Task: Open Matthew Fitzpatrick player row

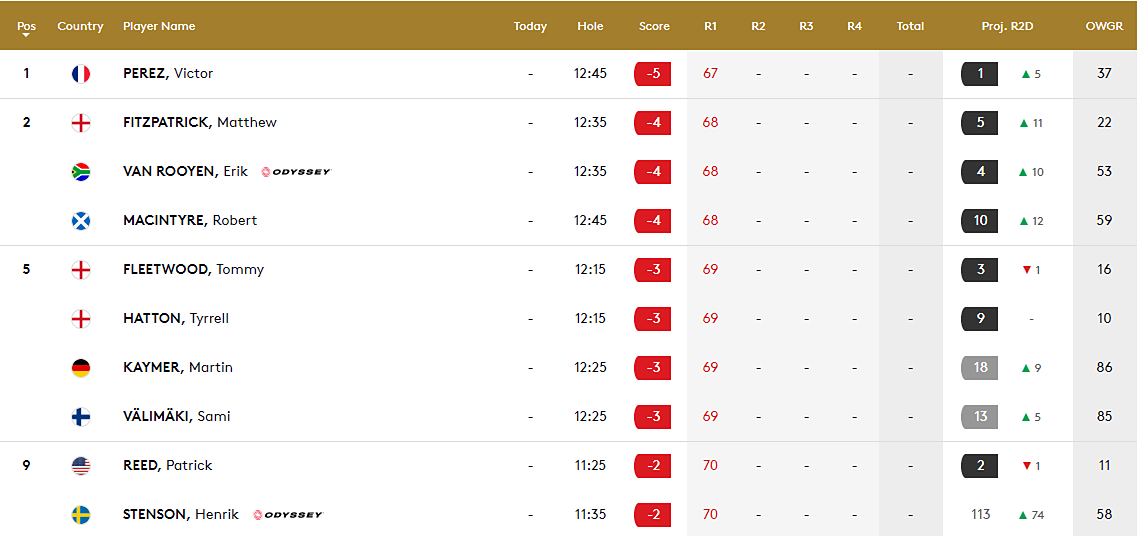Action: (200, 123)
